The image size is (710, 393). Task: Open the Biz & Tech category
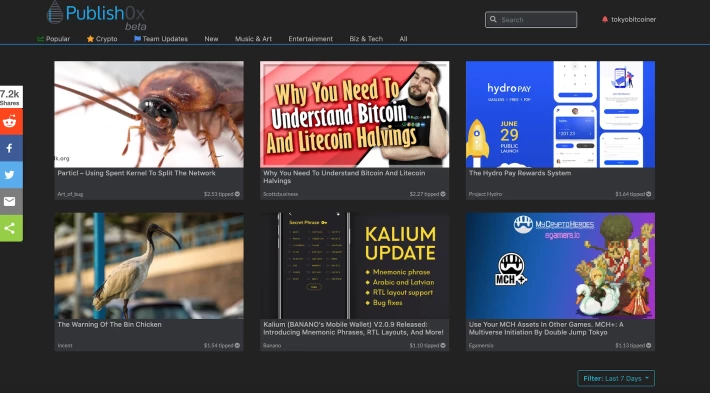366,38
